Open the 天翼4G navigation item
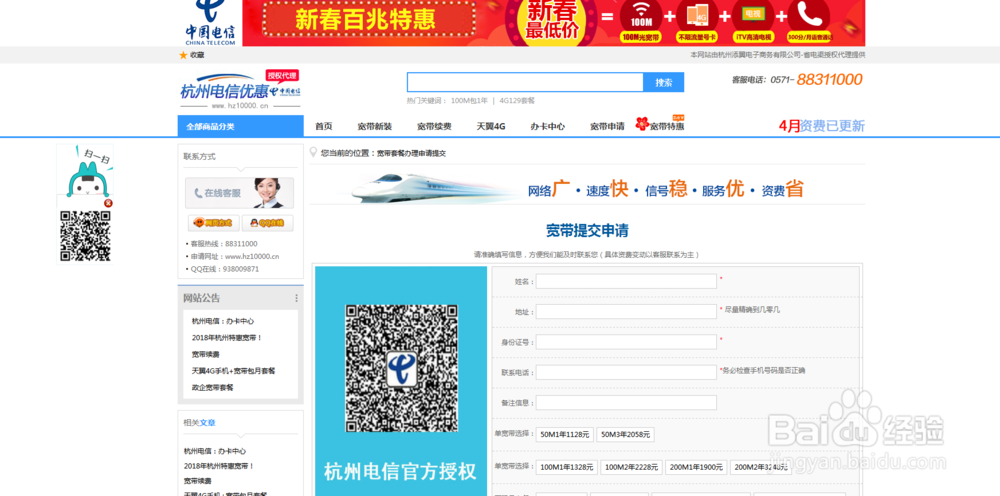The image size is (1000, 496). click(x=490, y=126)
